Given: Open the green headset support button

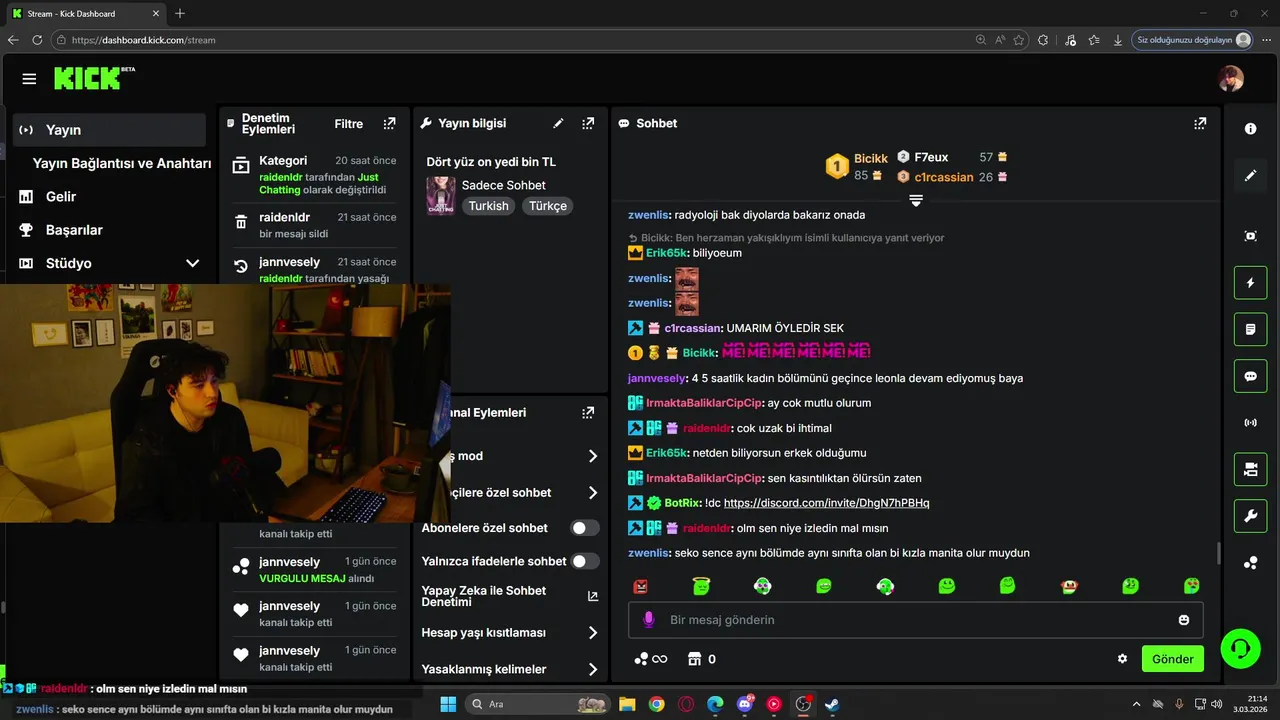Looking at the screenshot, I should coord(1241,649).
